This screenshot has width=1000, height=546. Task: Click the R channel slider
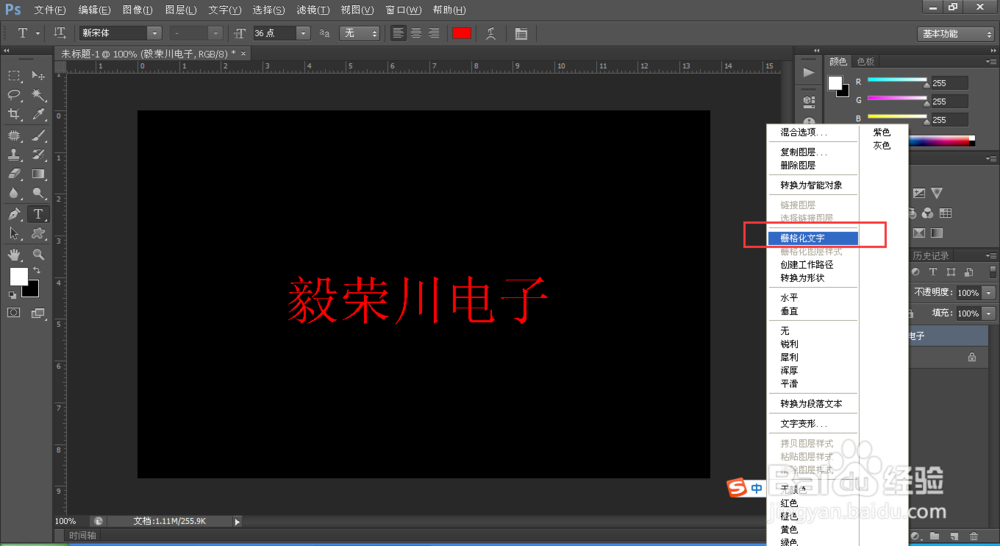coord(897,80)
